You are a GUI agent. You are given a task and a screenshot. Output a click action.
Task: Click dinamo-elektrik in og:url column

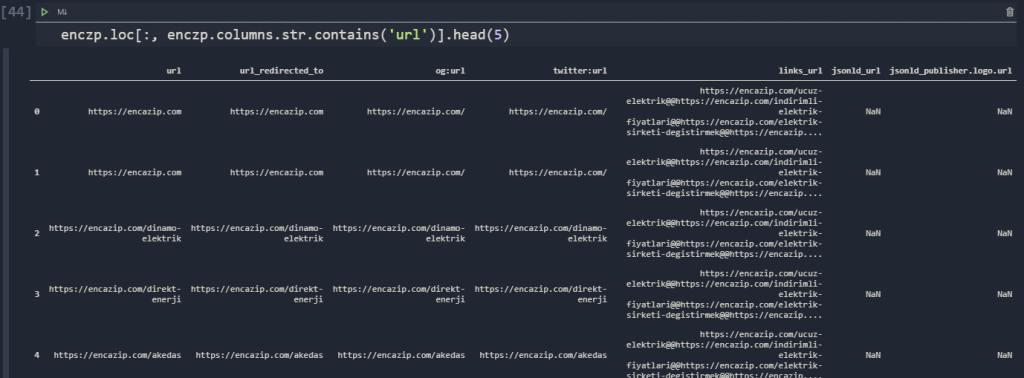pyautogui.click(x=398, y=233)
